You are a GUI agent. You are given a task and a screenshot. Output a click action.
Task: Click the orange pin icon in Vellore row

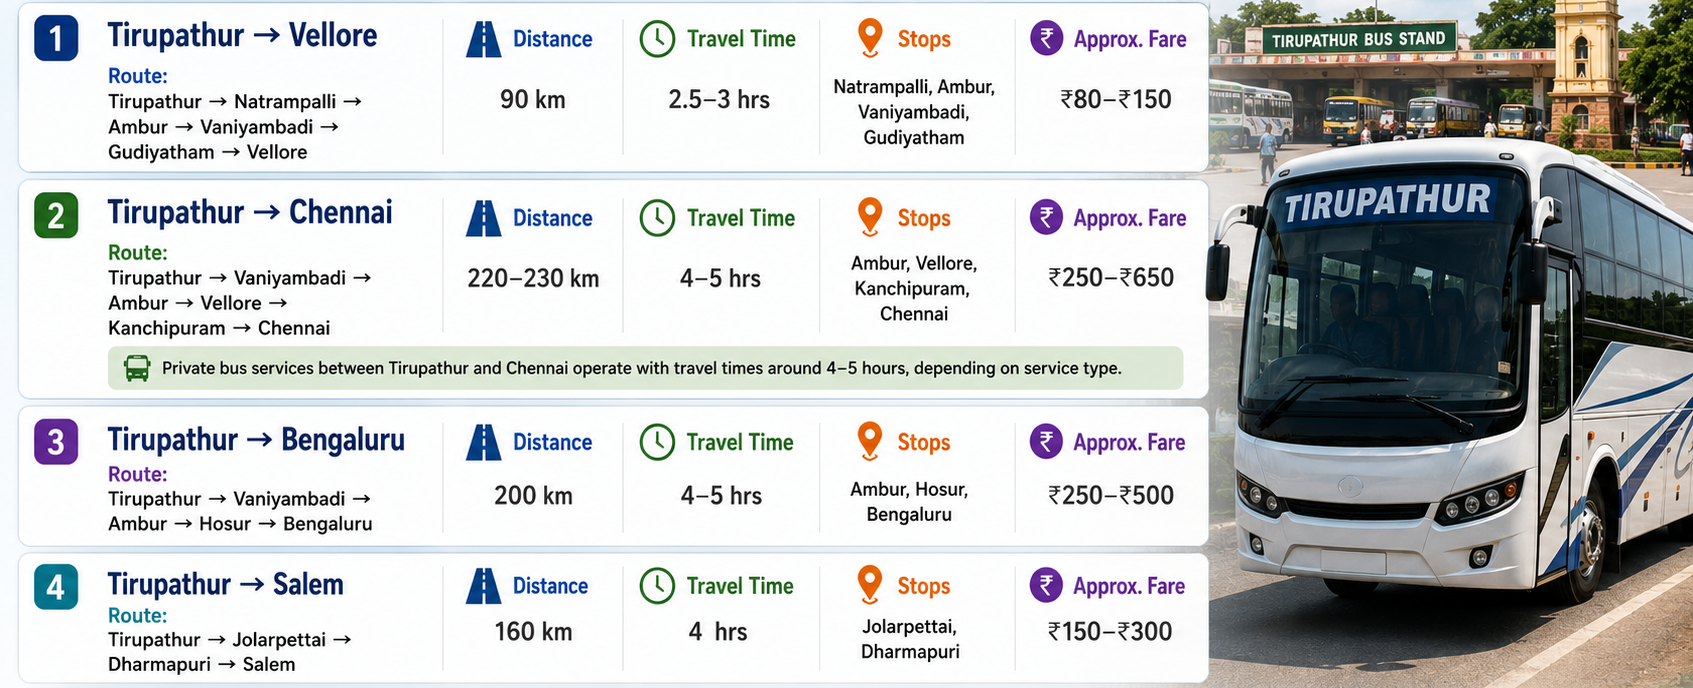click(870, 38)
